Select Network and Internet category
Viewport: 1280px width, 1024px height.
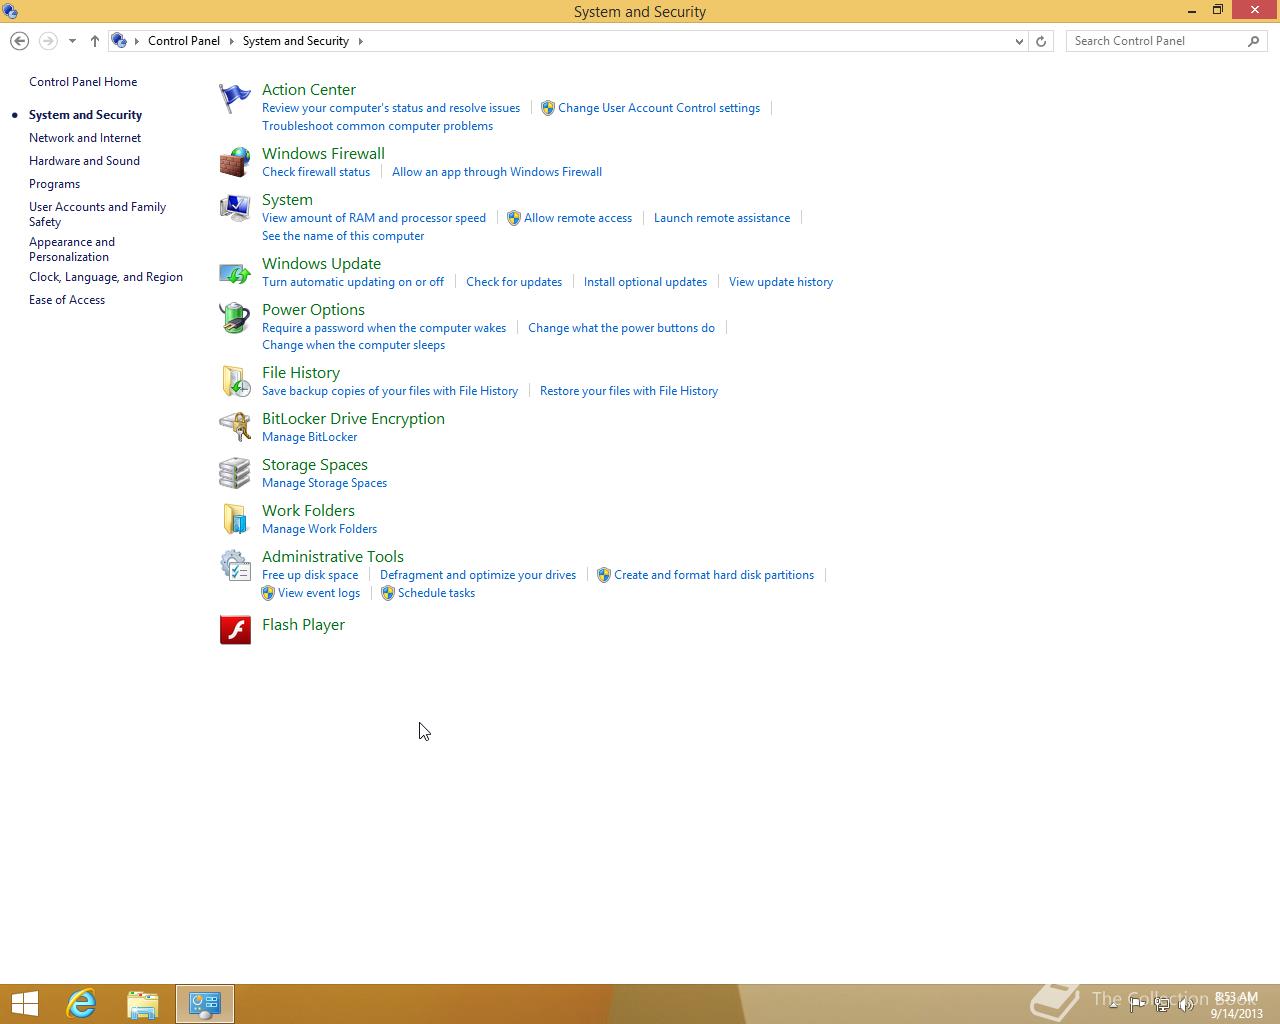[85, 138]
